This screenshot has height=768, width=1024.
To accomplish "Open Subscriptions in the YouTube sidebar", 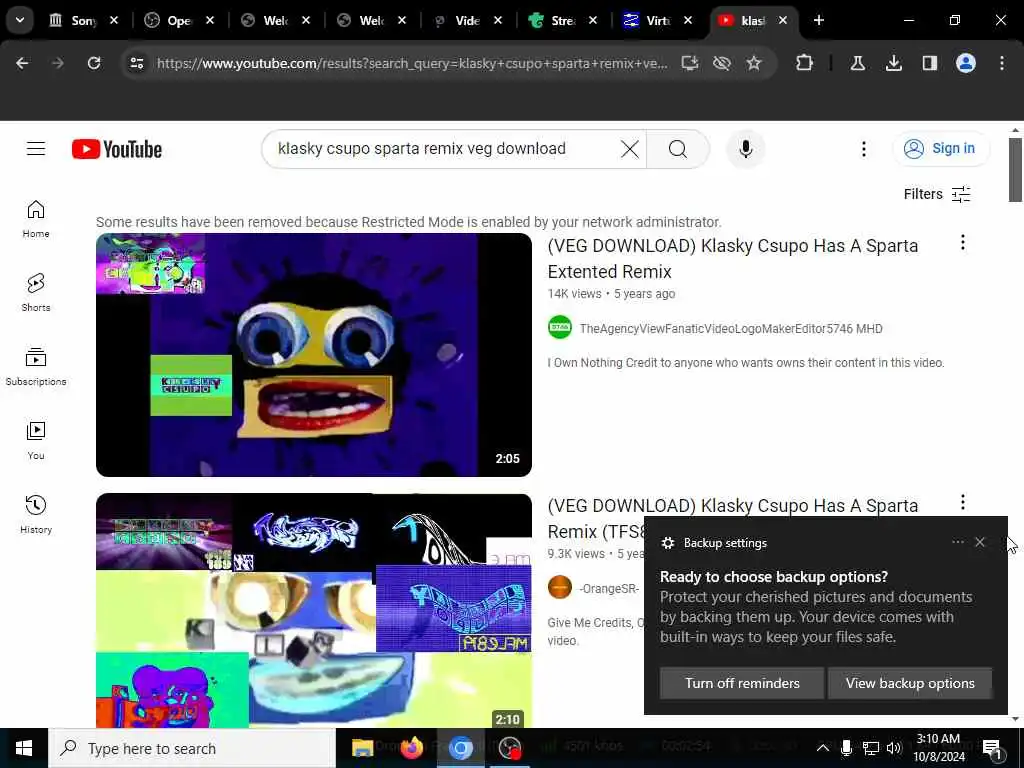I will tap(36, 366).
